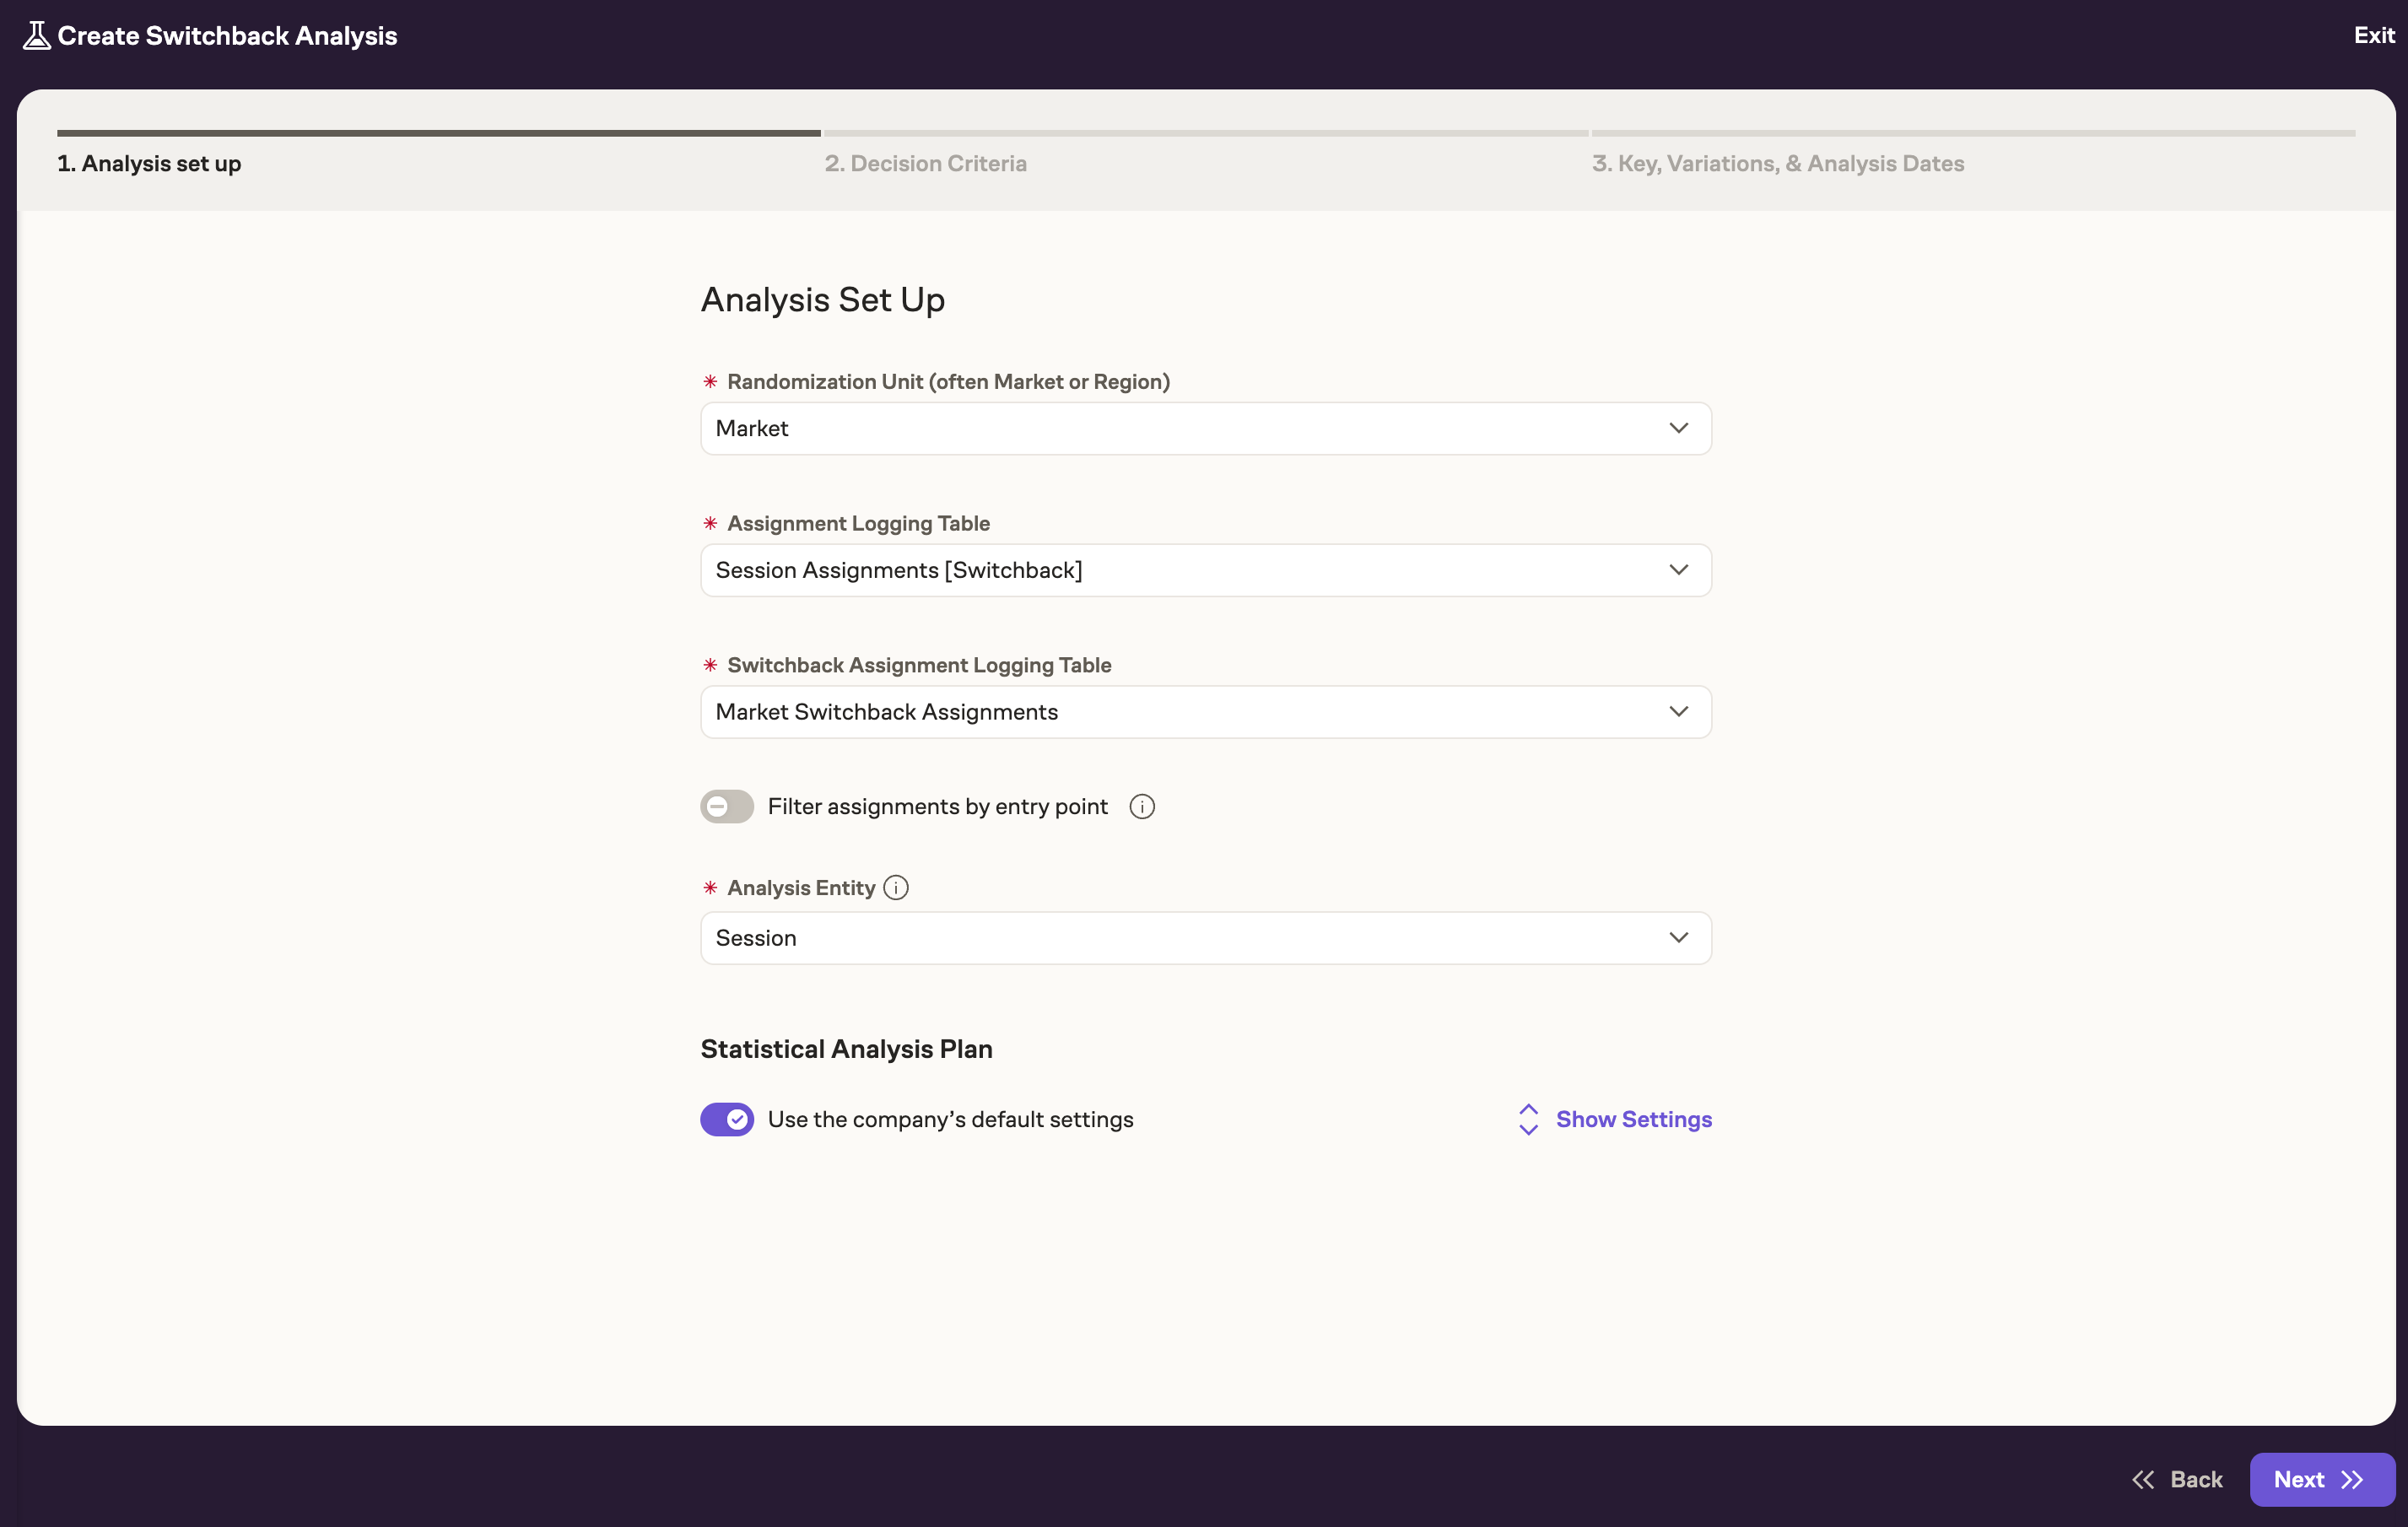Open the Randomization Unit dropdown
Image resolution: width=2408 pixels, height=1527 pixels.
[1205, 428]
